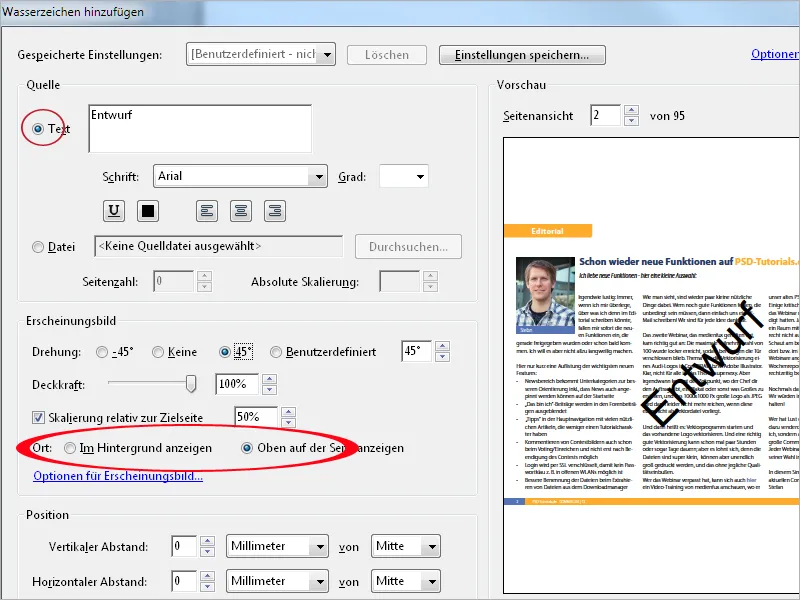This screenshot has height=600, width=800.
Task: Decrease the Vertikaler Abstand value
Action: (207, 552)
